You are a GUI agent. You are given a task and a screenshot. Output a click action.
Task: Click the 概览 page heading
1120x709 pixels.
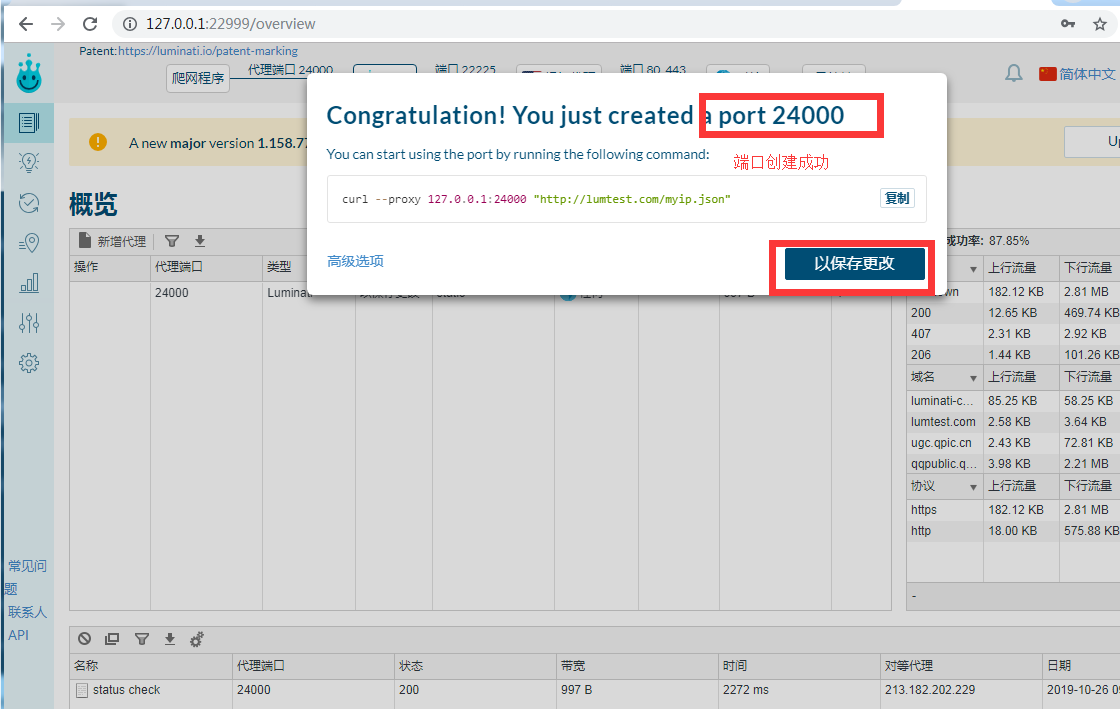click(x=93, y=204)
